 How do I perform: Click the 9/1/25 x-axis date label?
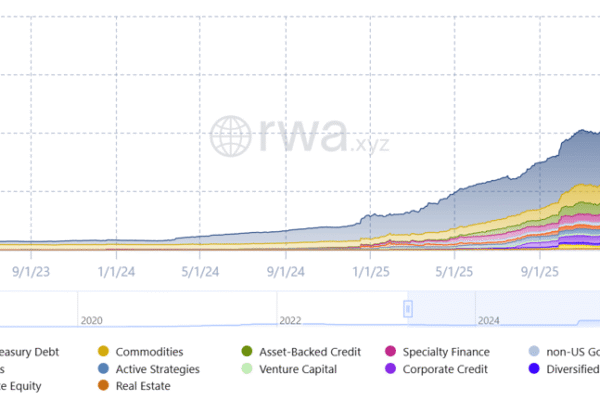tap(540, 271)
